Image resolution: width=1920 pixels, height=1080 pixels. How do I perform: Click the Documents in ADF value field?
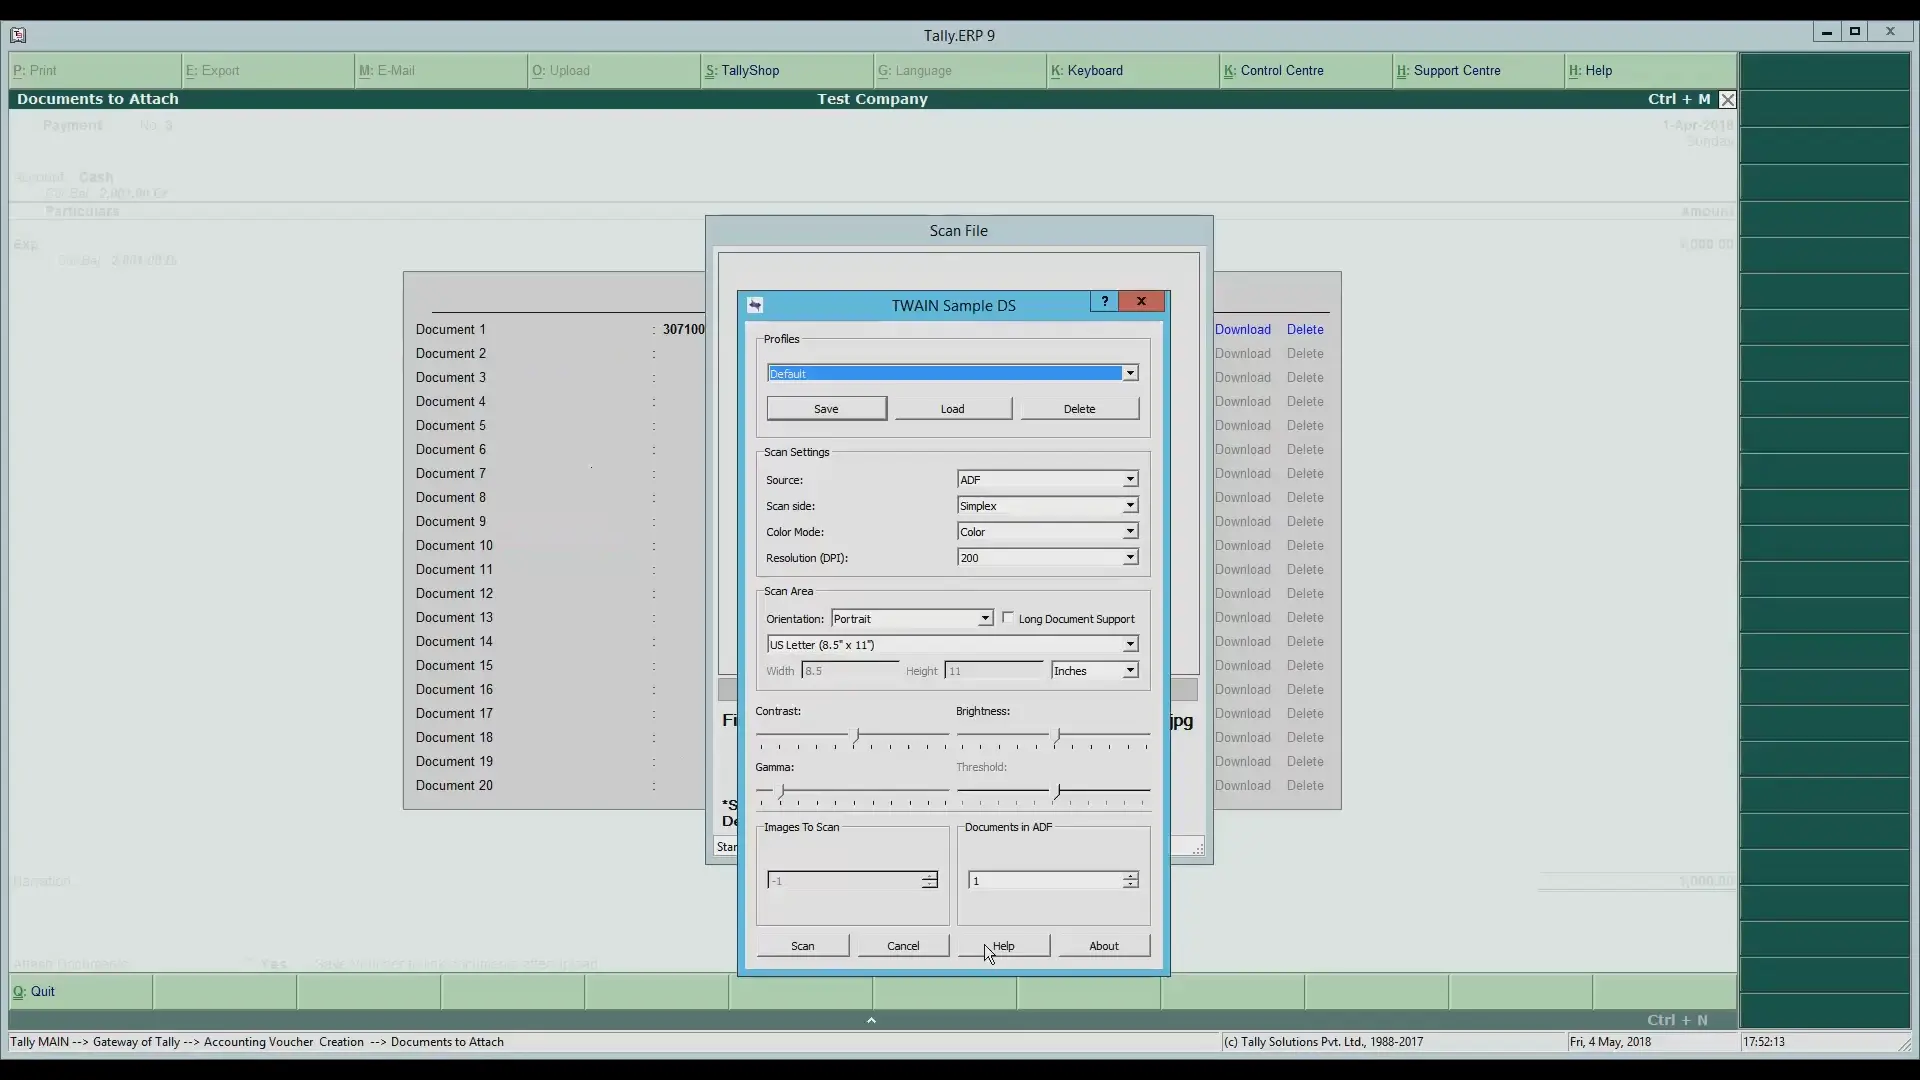click(1045, 880)
